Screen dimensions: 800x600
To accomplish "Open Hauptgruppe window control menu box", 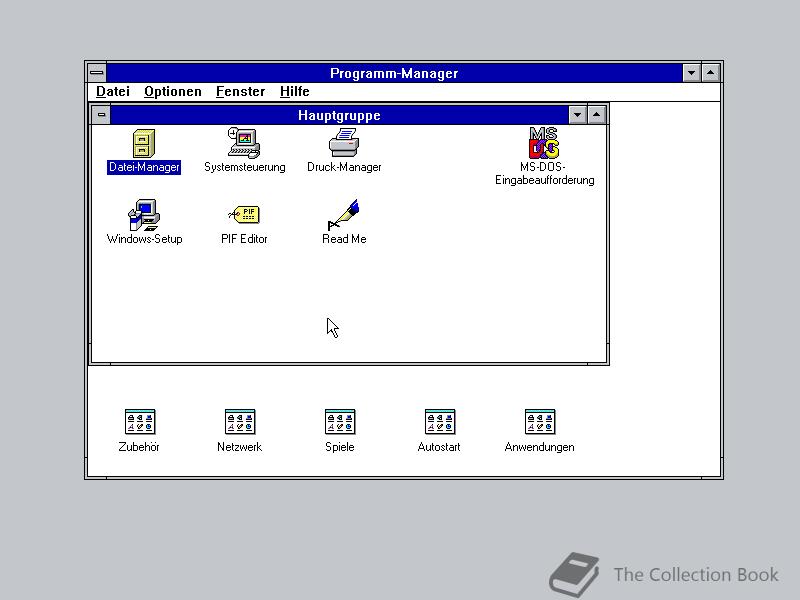I will [x=101, y=115].
